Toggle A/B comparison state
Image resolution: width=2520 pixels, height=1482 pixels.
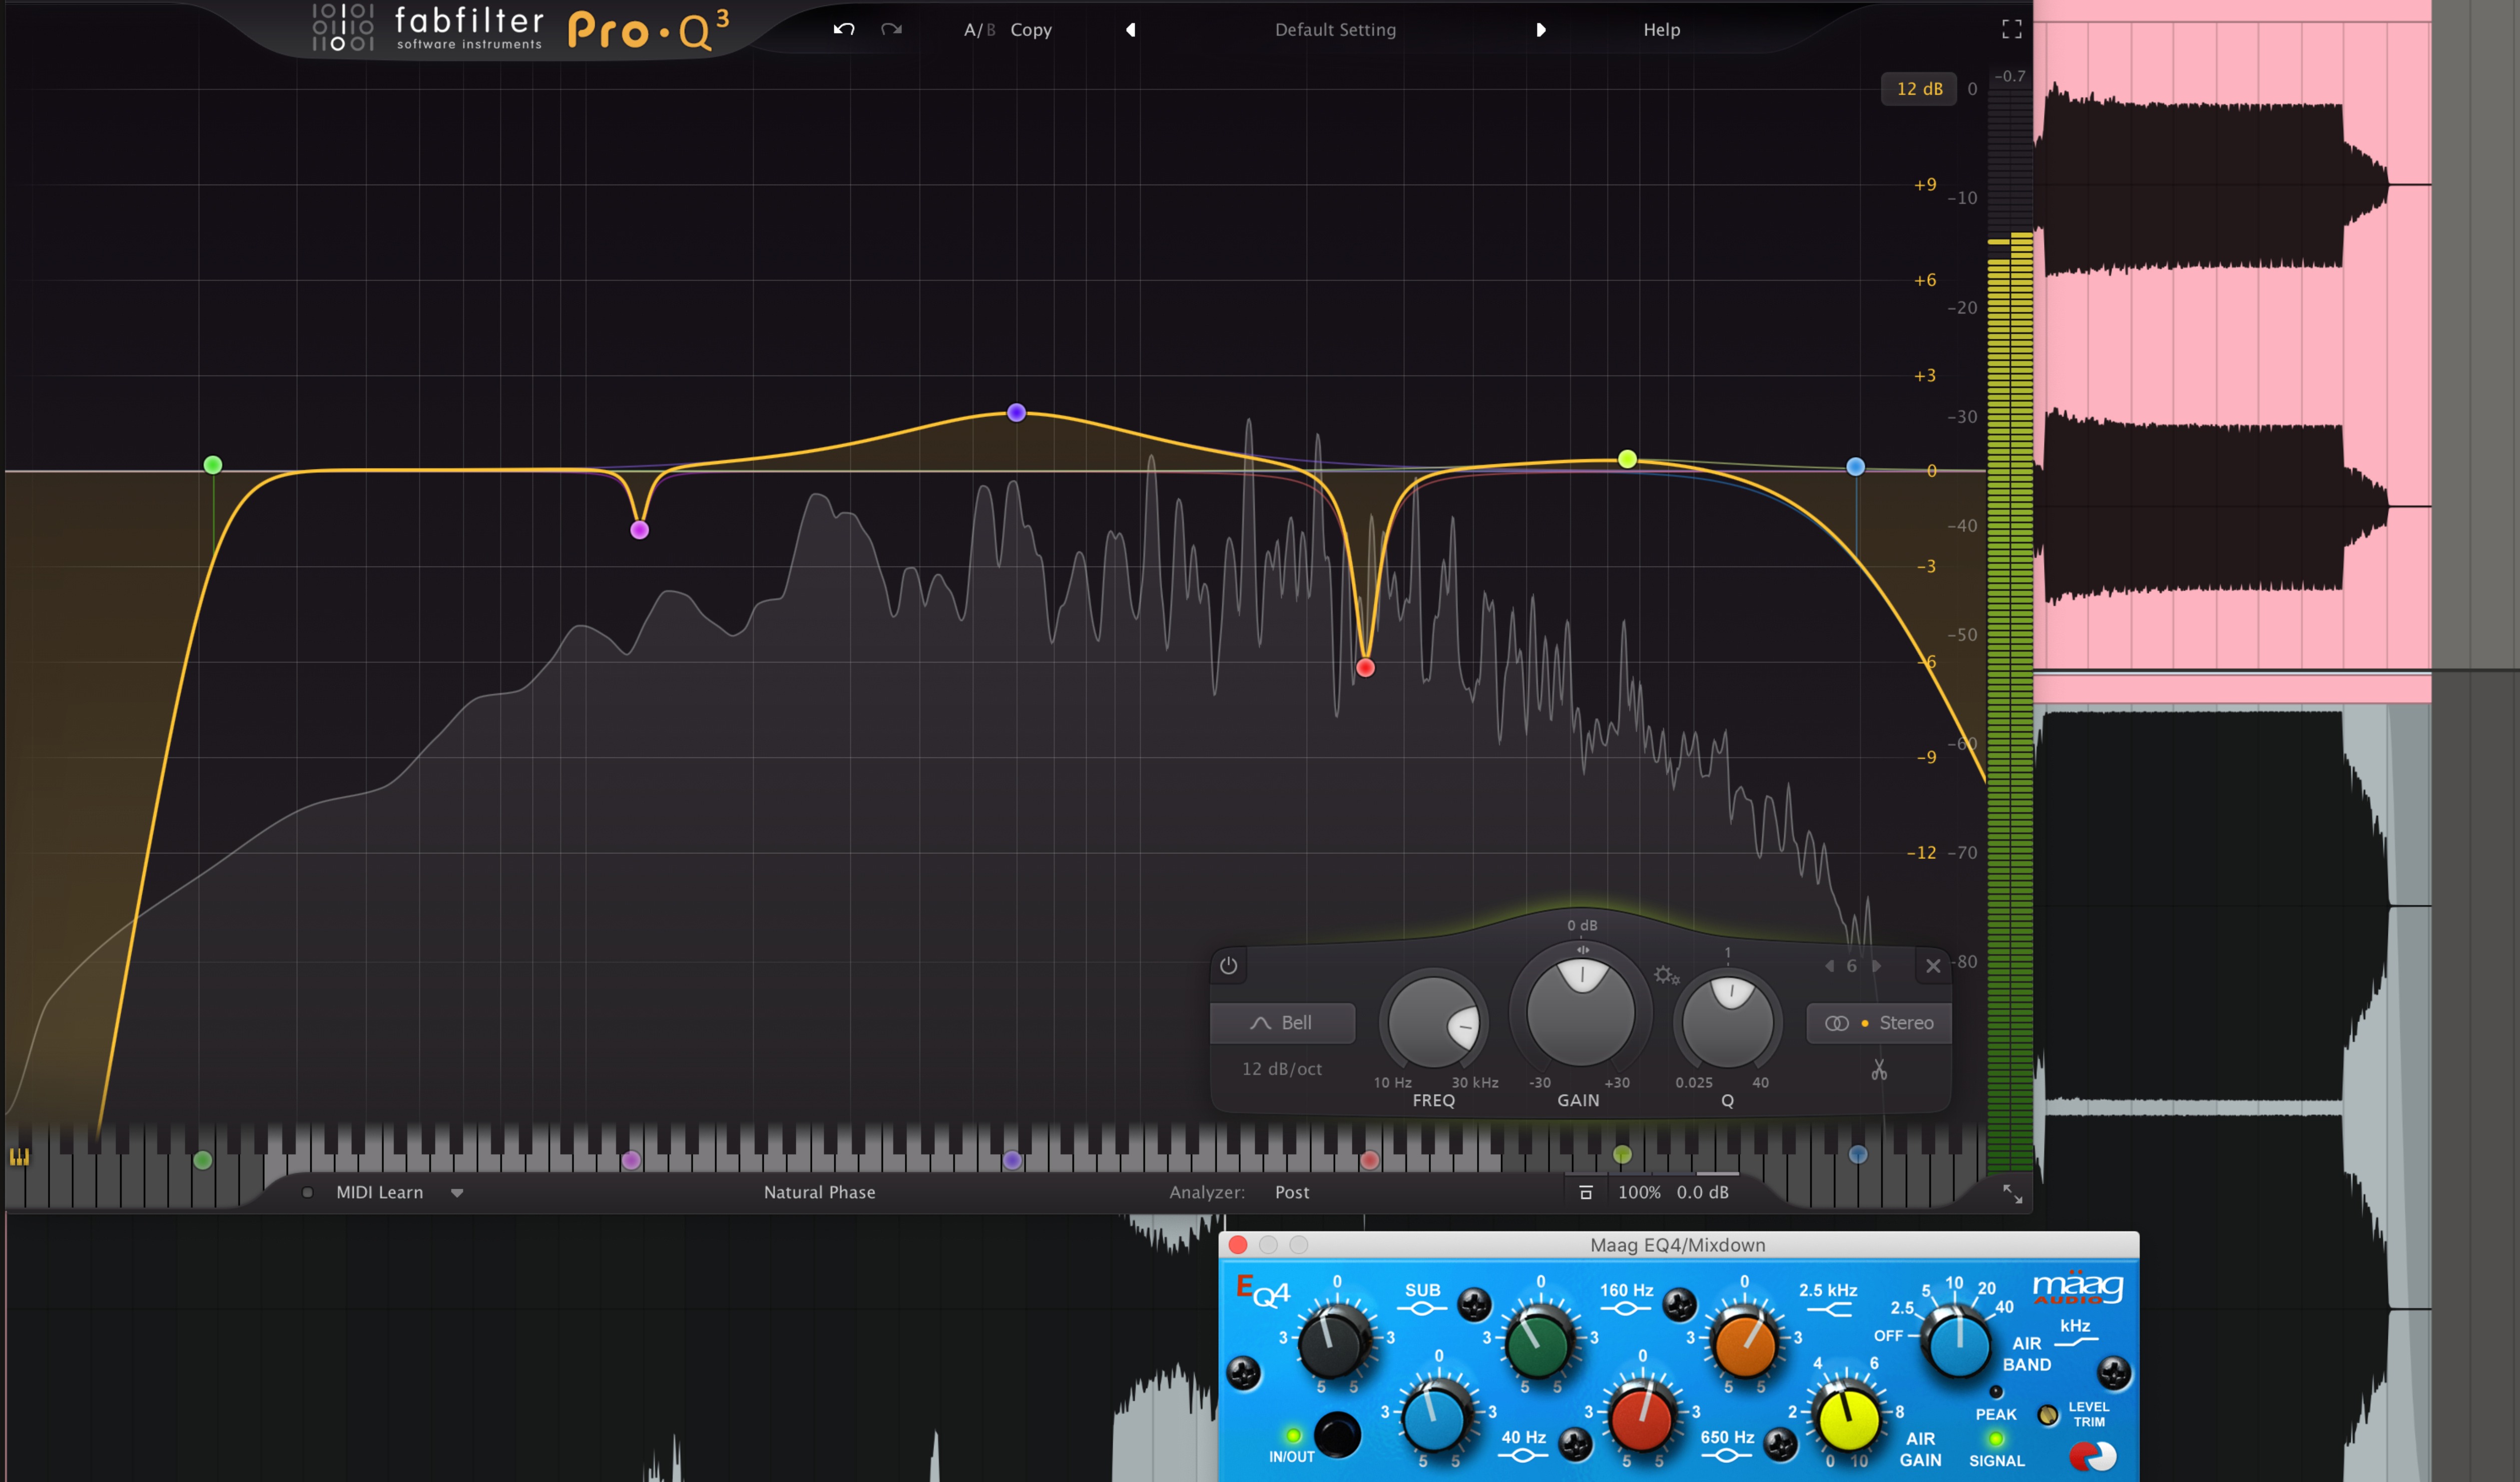point(978,30)
